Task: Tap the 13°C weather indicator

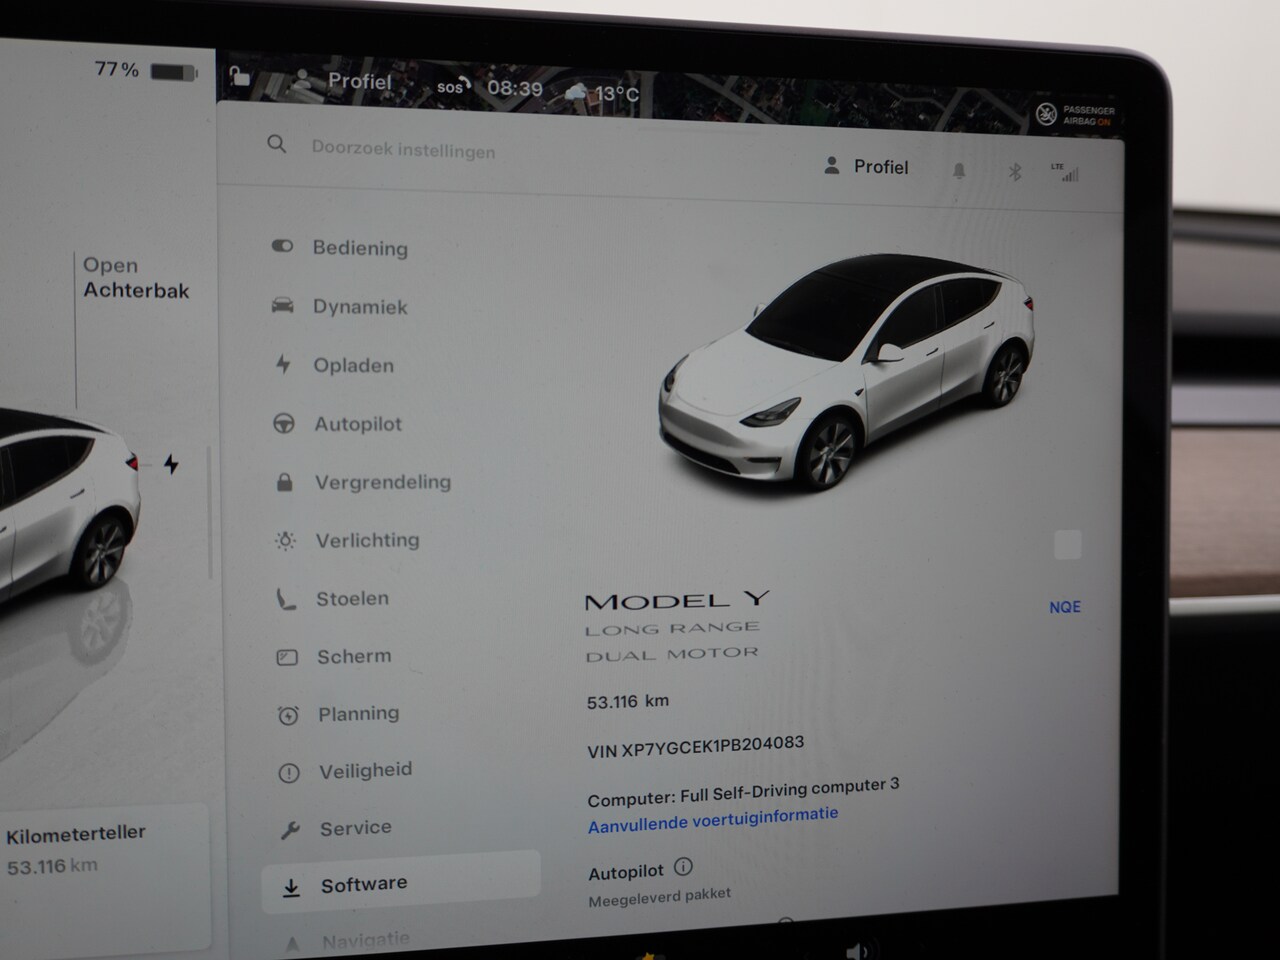Action: click(x=602, y=93)
